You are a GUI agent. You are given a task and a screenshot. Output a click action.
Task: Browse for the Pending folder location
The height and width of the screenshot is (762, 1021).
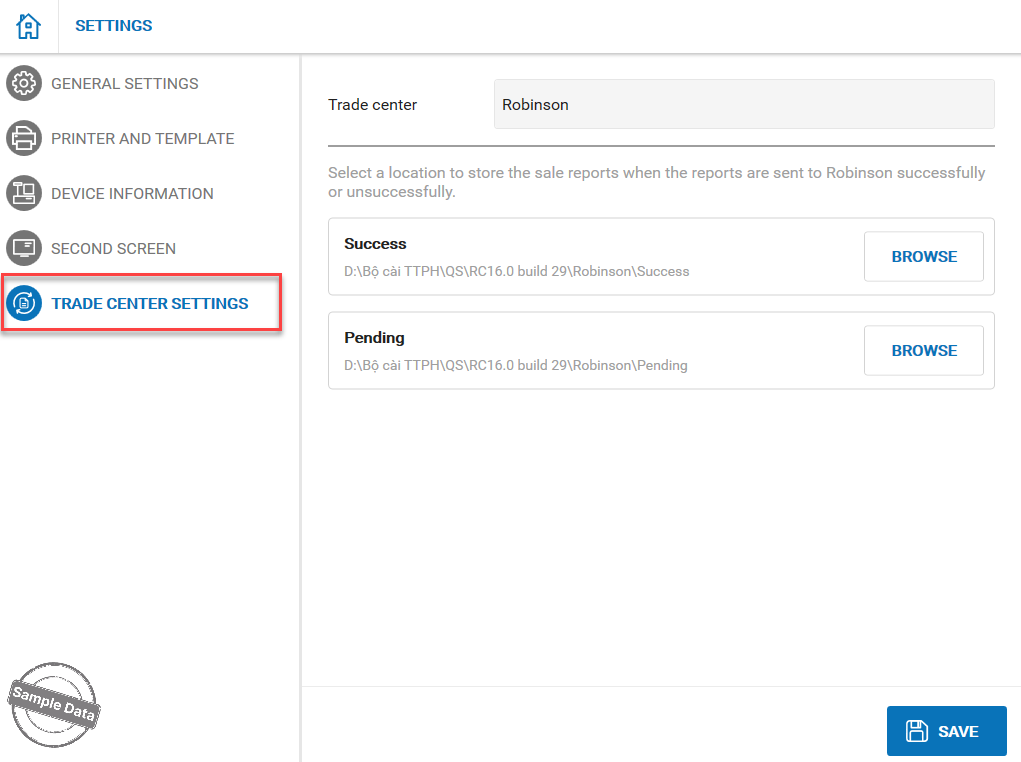923,350
